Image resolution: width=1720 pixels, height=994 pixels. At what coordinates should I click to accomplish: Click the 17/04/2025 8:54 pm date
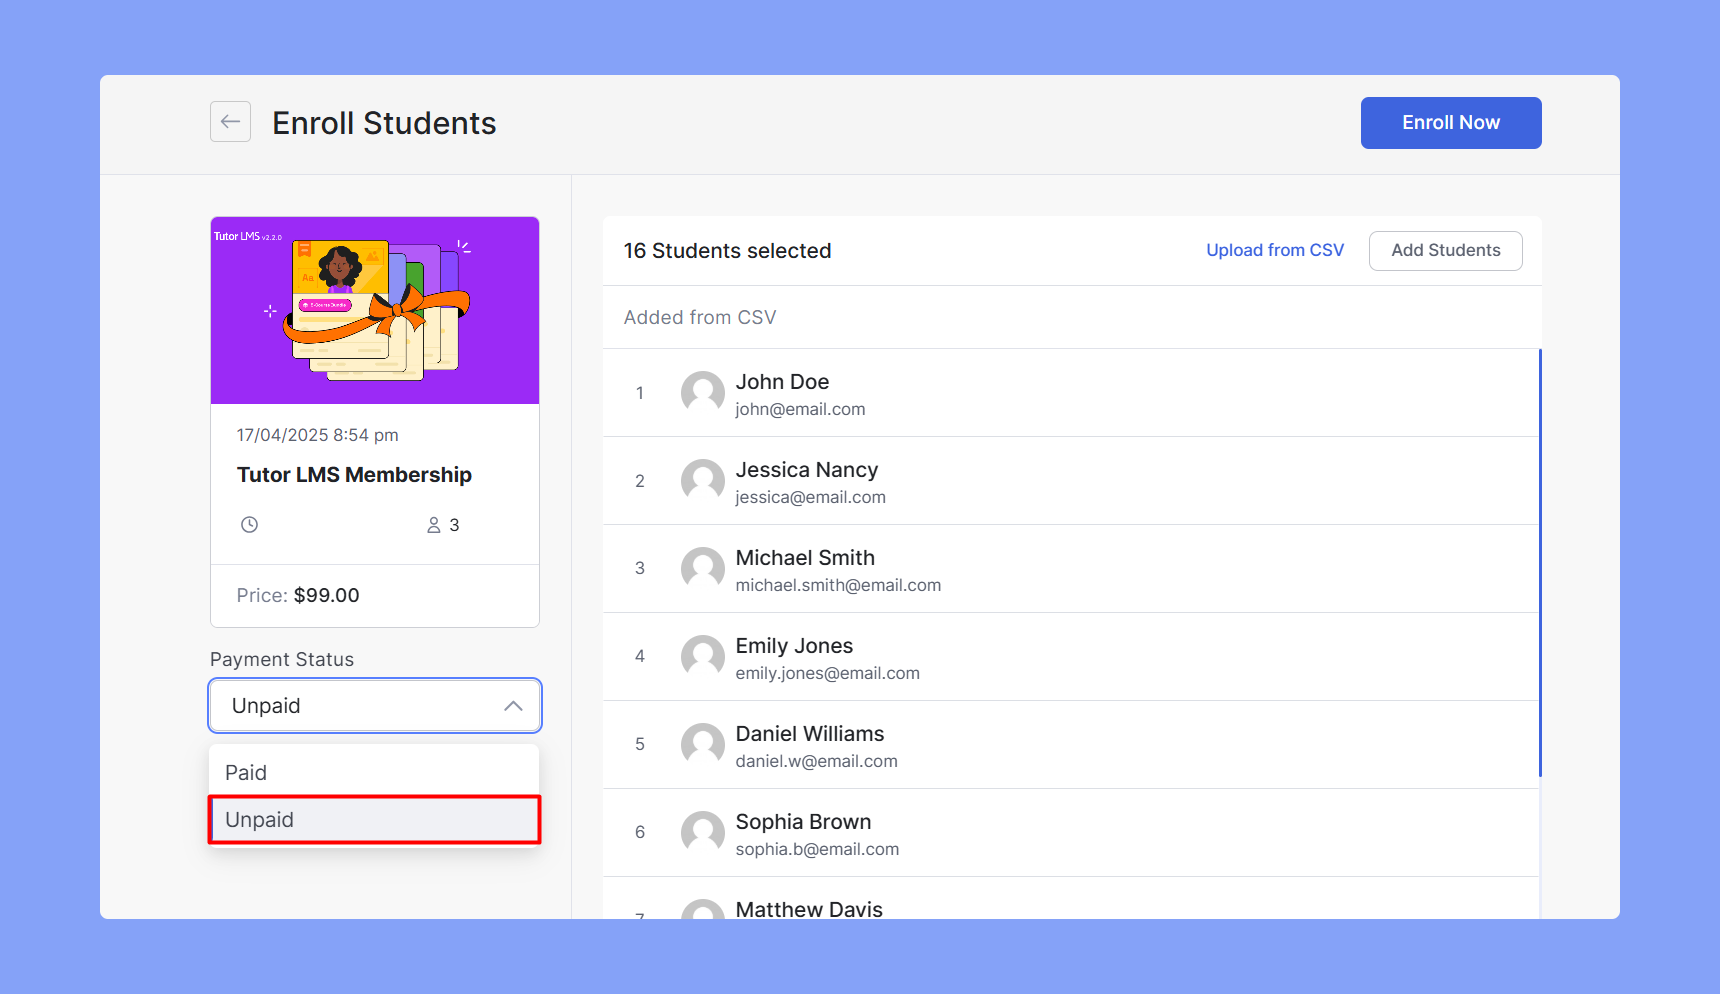317,435
